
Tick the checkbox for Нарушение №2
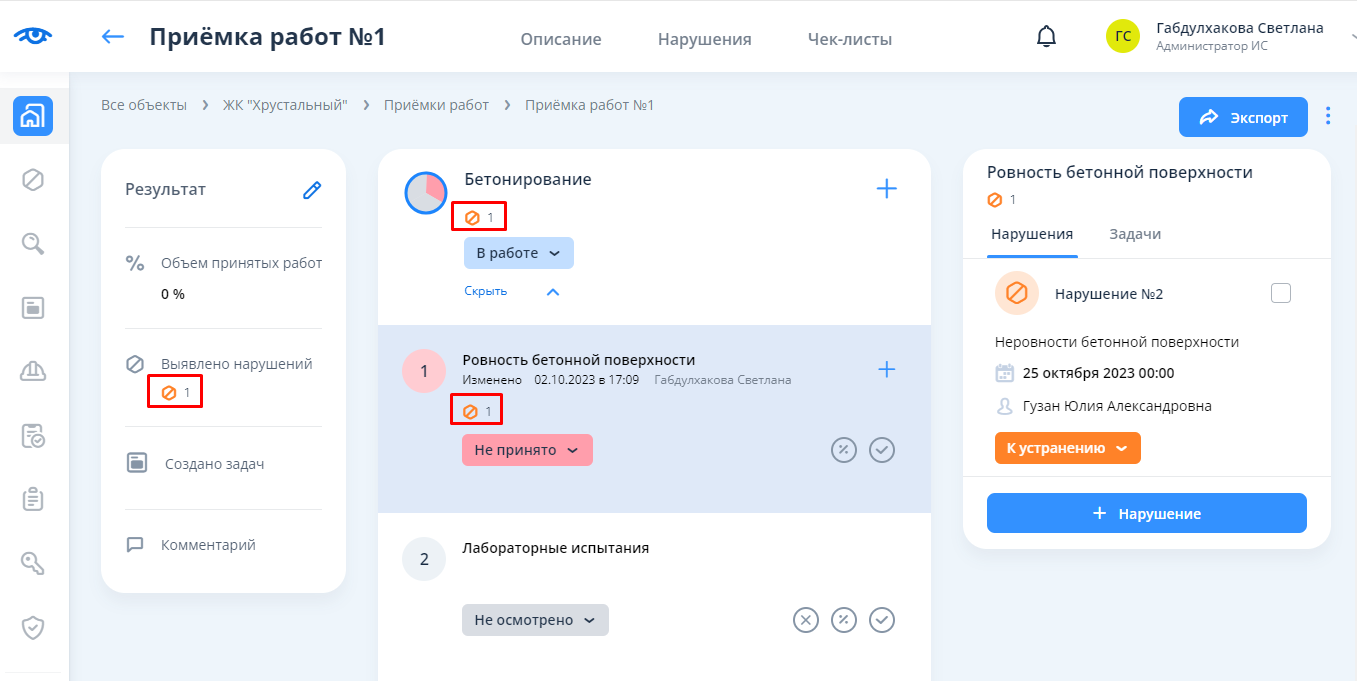(1280, 293)
